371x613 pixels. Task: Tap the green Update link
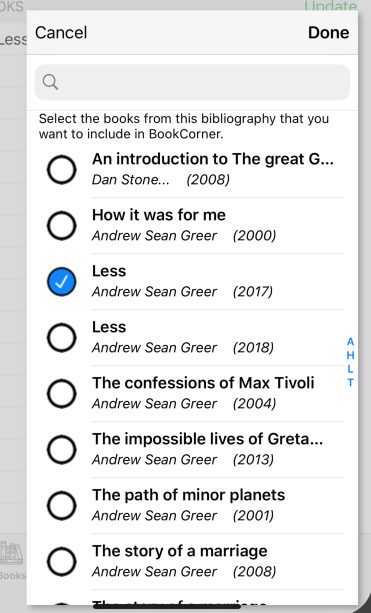pos(330,5)
